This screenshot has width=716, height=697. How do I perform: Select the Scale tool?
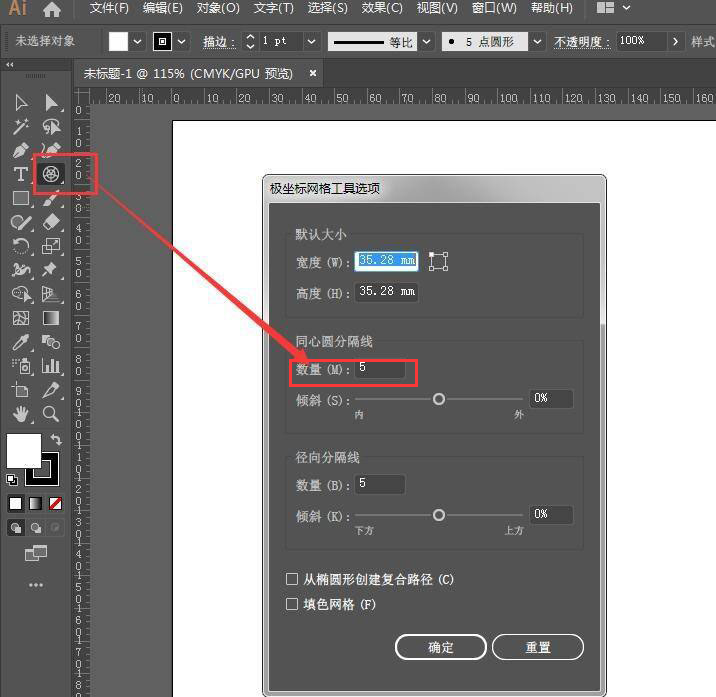tap(51, 246)
